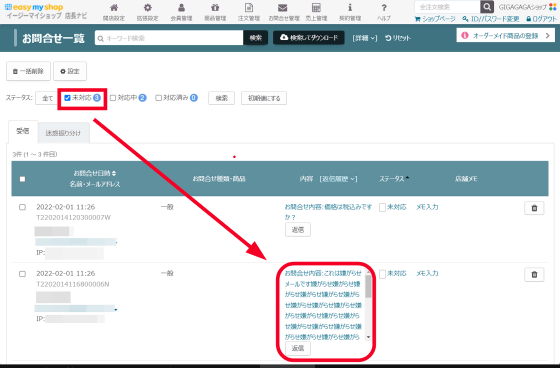Viewport: 560px width, 368px height.
Task: Open the 商品管理 gift icon
Action: [x=215, y=8]
